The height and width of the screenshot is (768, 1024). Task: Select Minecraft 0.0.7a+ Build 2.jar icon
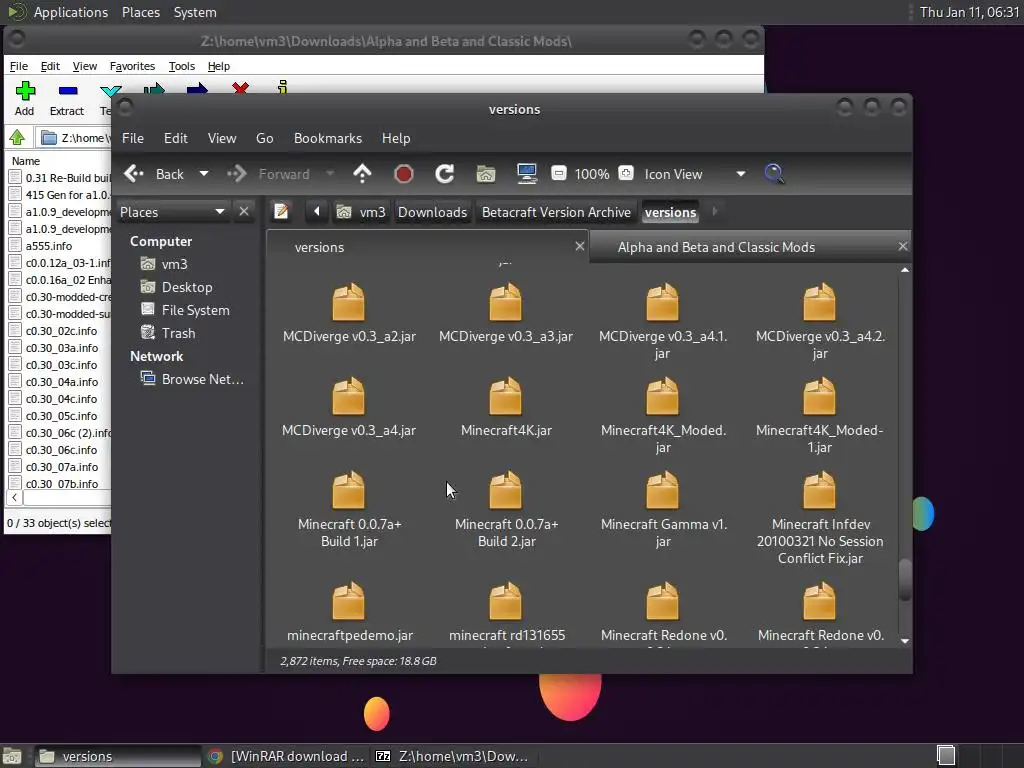[x=505, y=490]
